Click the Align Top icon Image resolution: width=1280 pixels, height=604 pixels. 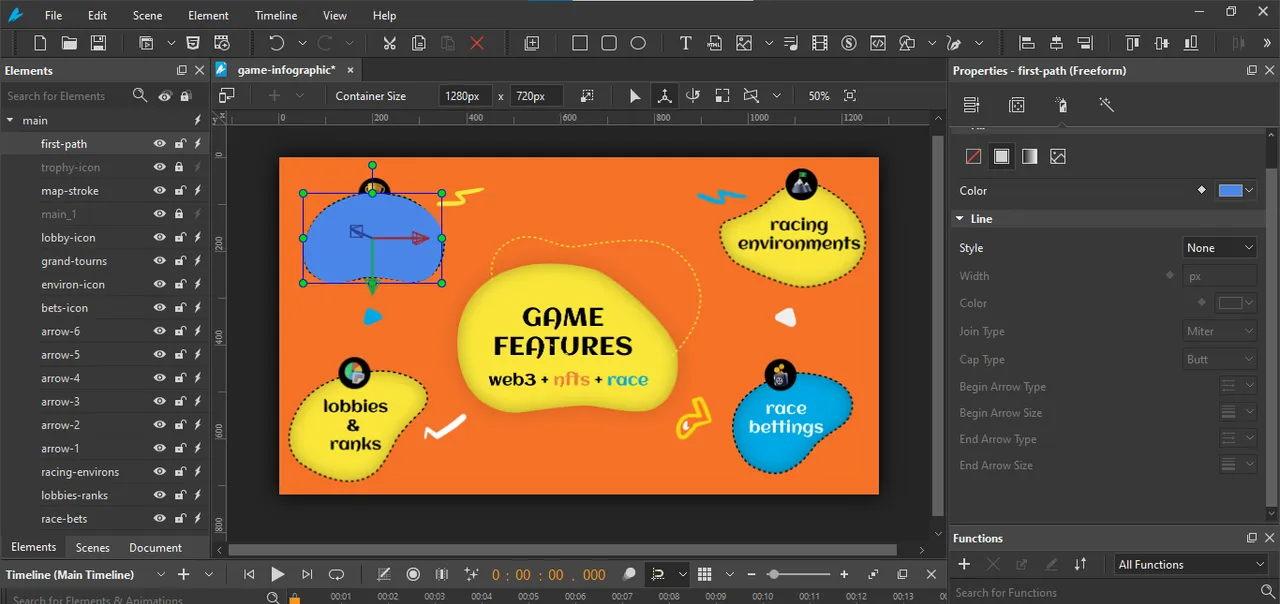click(x=1132, y=43)
